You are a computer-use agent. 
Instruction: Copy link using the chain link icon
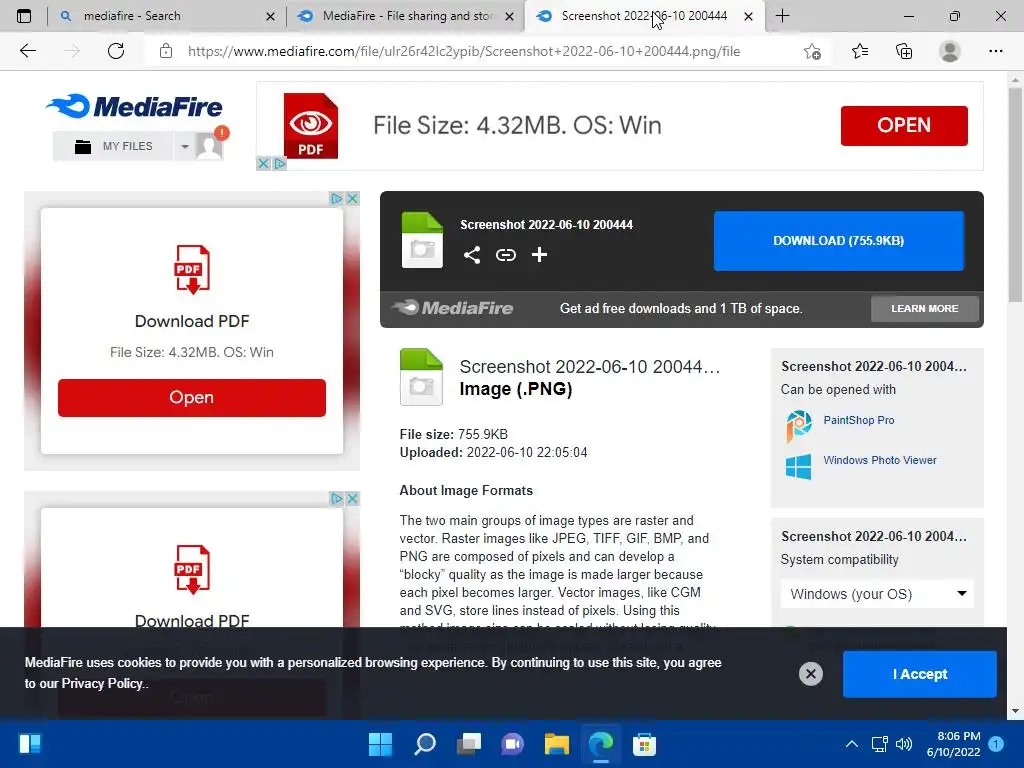click(x=505, y=255)
